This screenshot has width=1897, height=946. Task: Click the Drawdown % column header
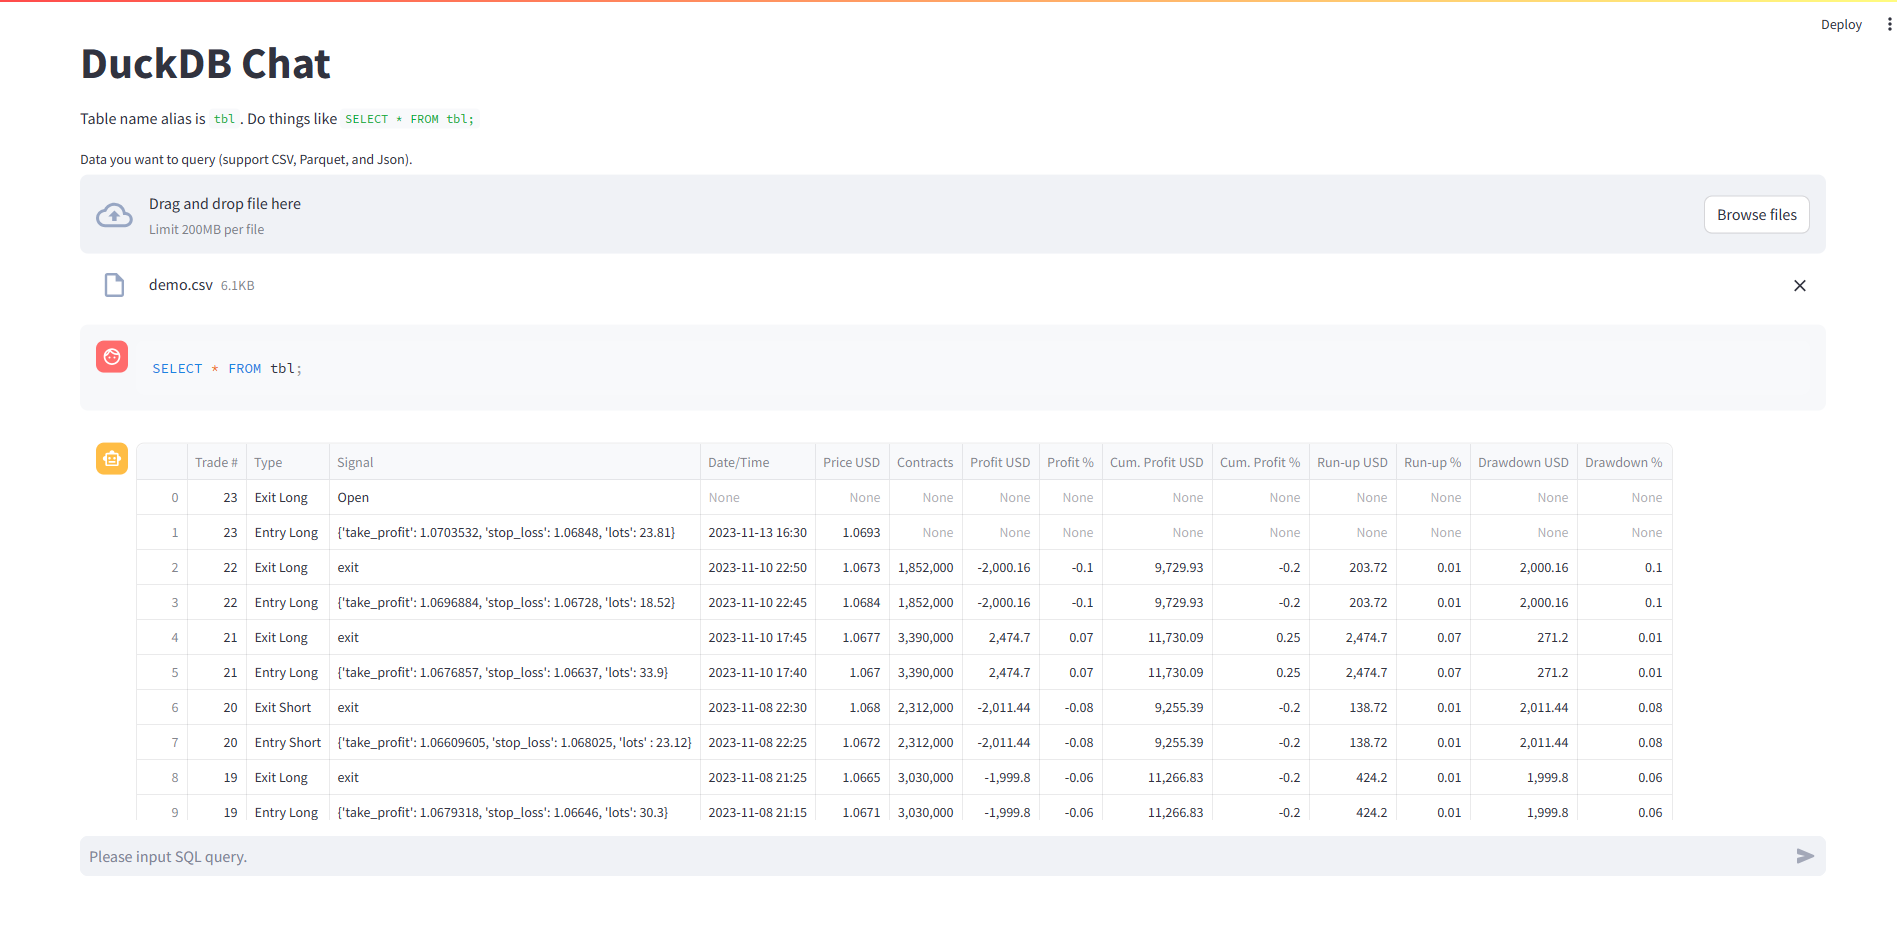[1623, 462]
